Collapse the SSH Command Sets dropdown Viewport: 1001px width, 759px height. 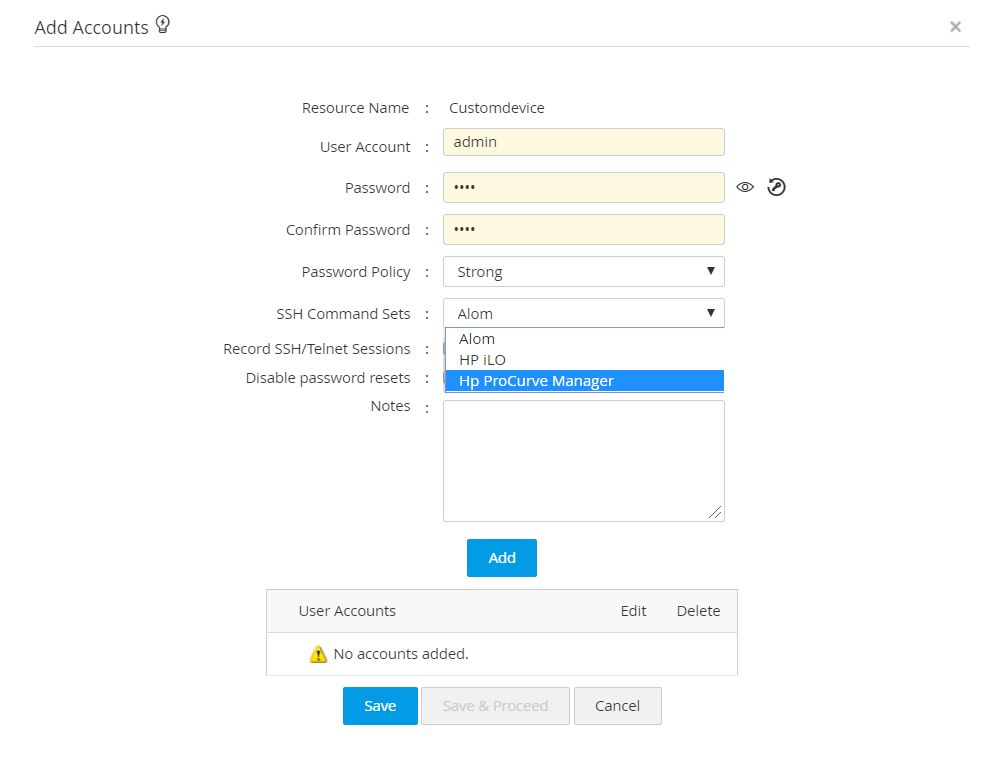[x=583, y=314]
